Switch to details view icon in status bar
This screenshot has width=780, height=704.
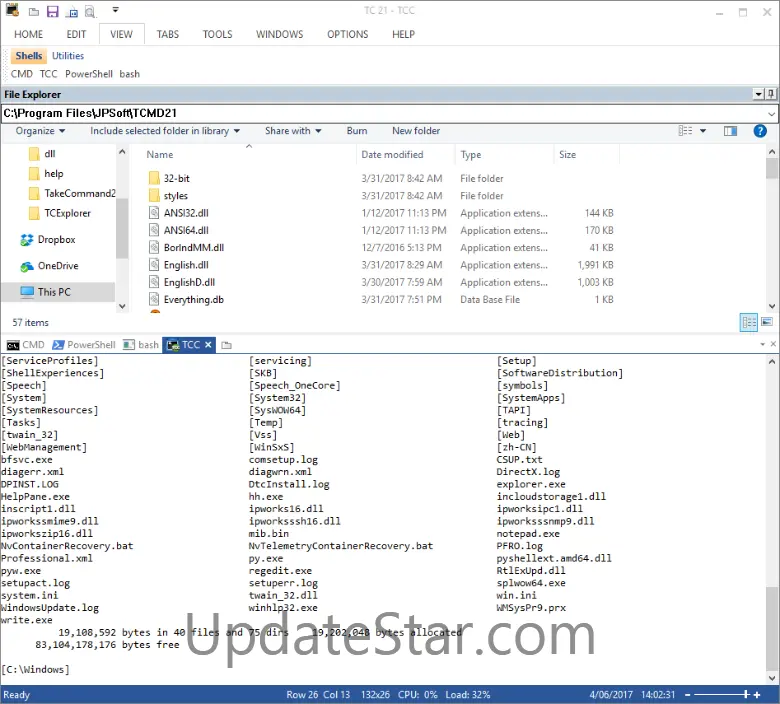point(749,322)
